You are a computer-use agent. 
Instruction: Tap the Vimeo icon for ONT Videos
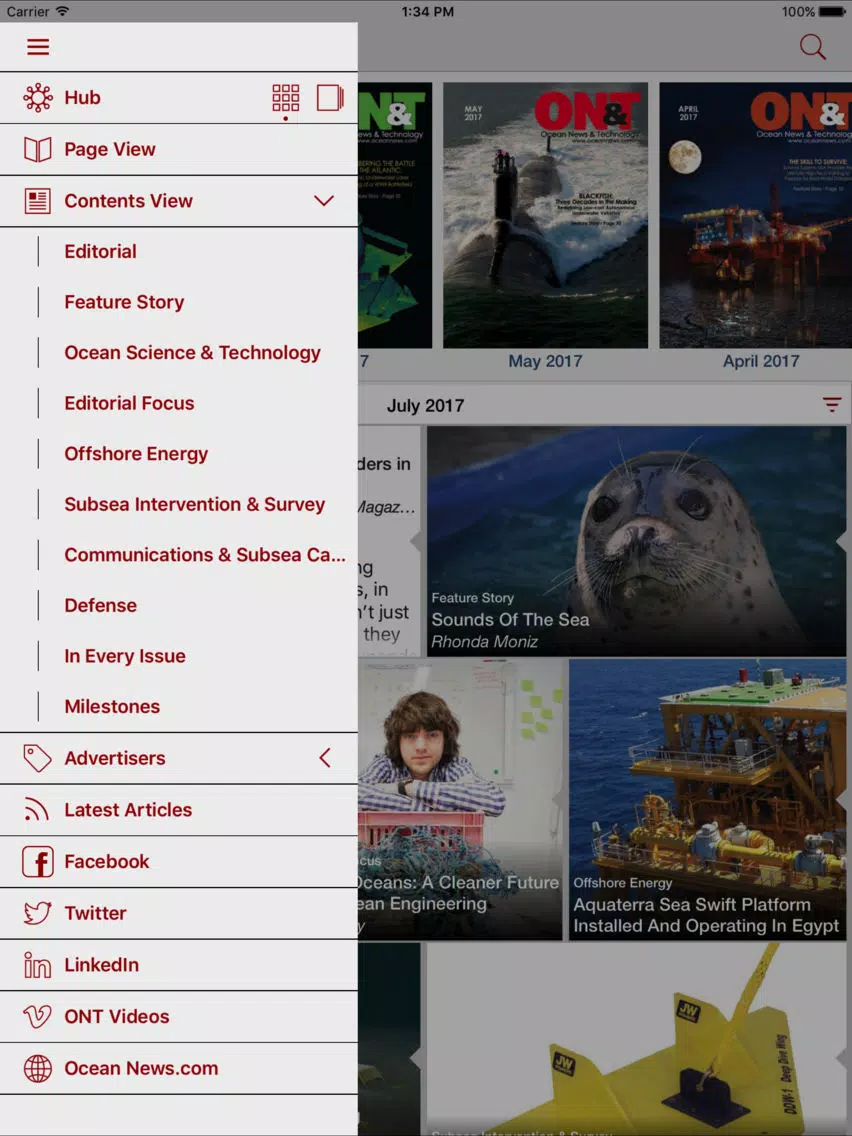tap(37, 1016)
